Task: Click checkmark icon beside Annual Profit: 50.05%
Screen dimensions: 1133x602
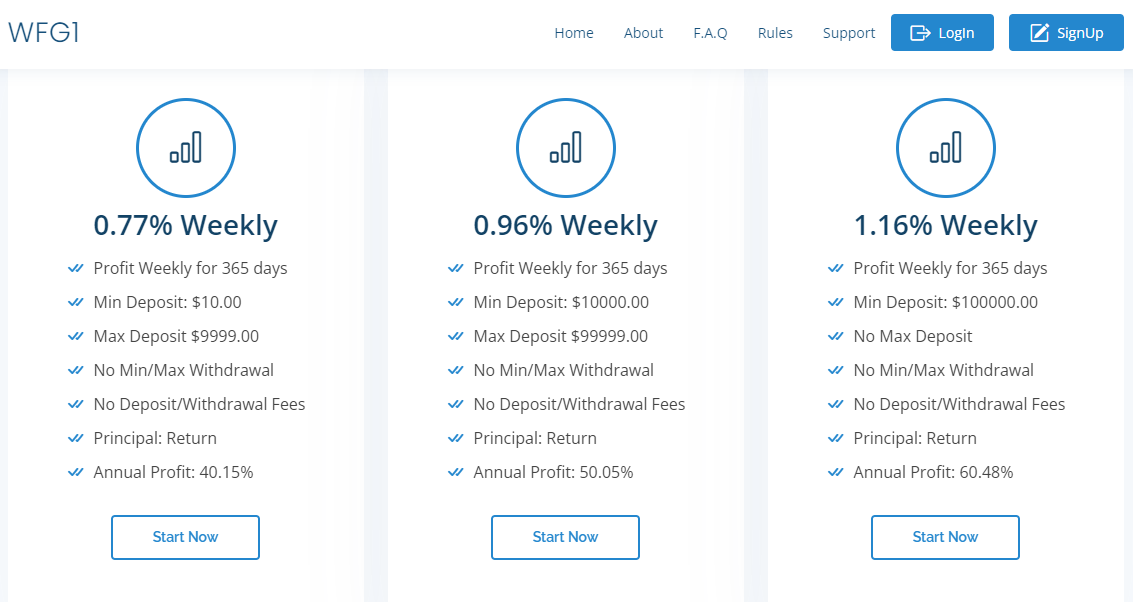Action: pos(455,472)
